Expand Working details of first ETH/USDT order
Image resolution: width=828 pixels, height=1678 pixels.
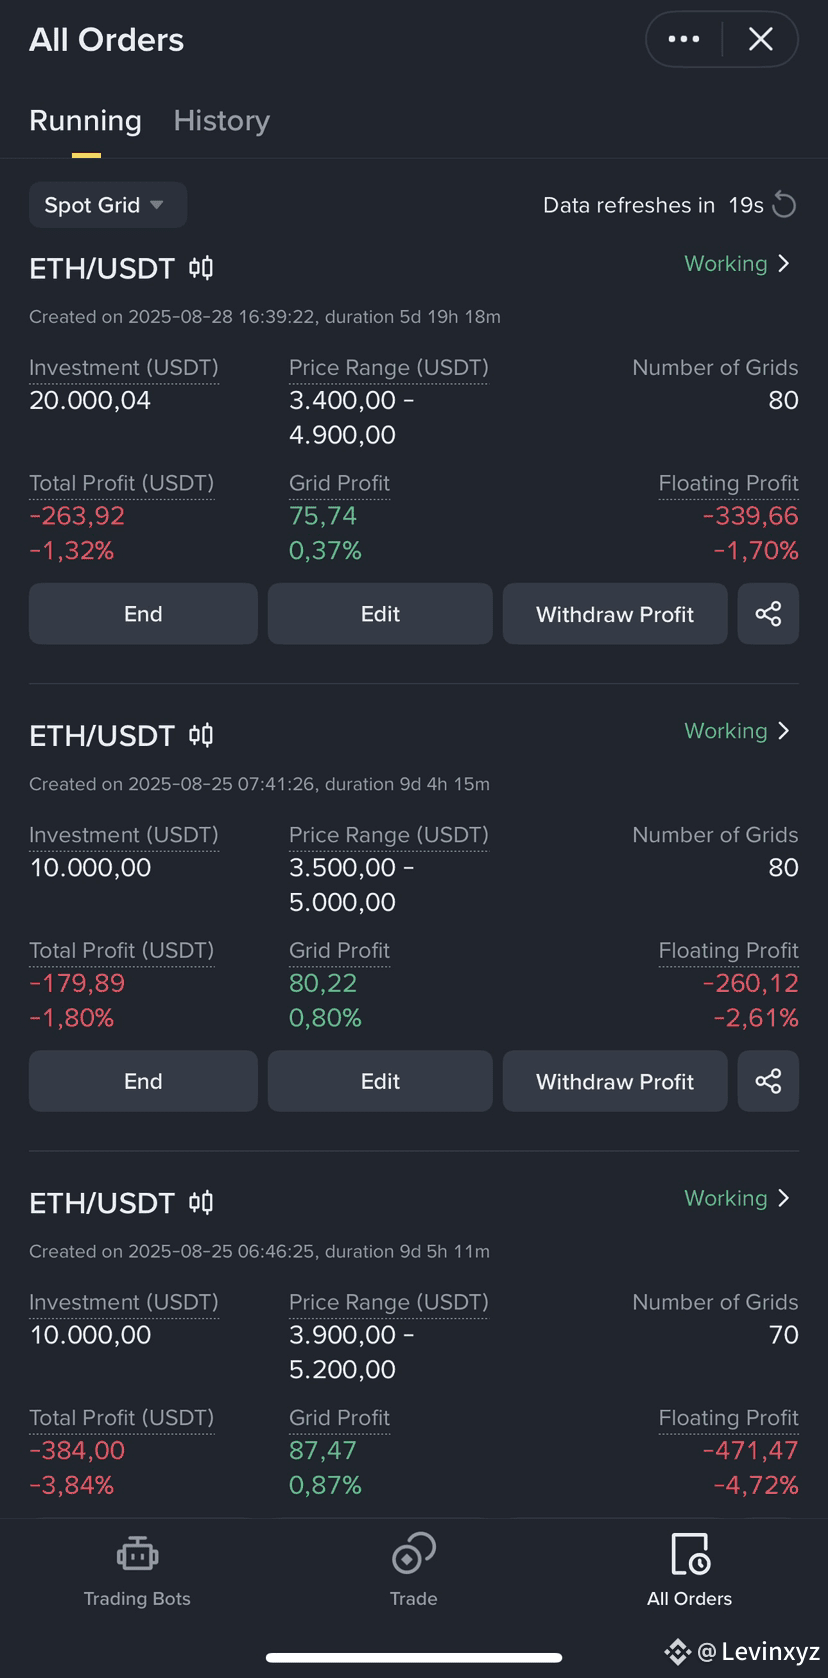point(737,264)
